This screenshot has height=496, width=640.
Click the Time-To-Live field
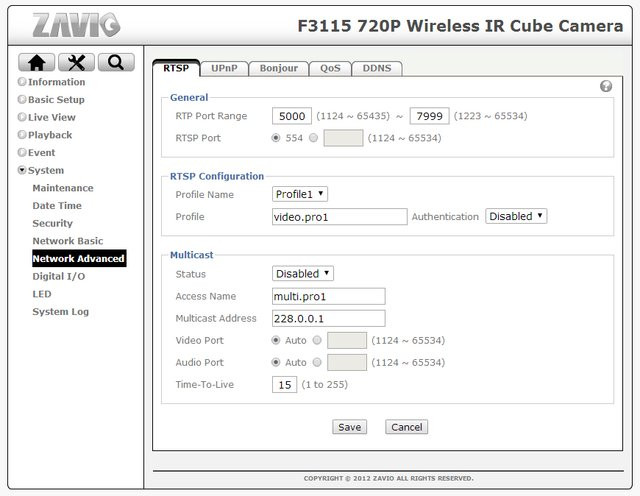284,385
